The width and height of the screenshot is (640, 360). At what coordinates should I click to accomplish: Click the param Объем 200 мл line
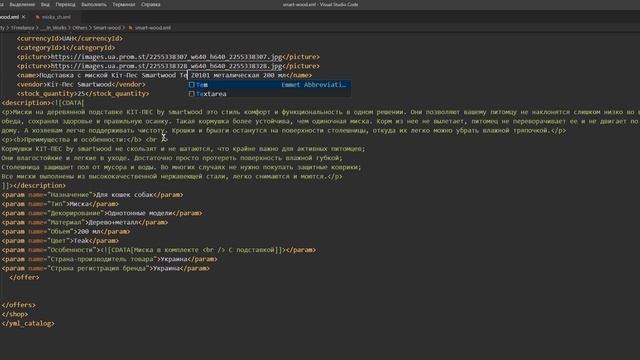coord(66,231)
